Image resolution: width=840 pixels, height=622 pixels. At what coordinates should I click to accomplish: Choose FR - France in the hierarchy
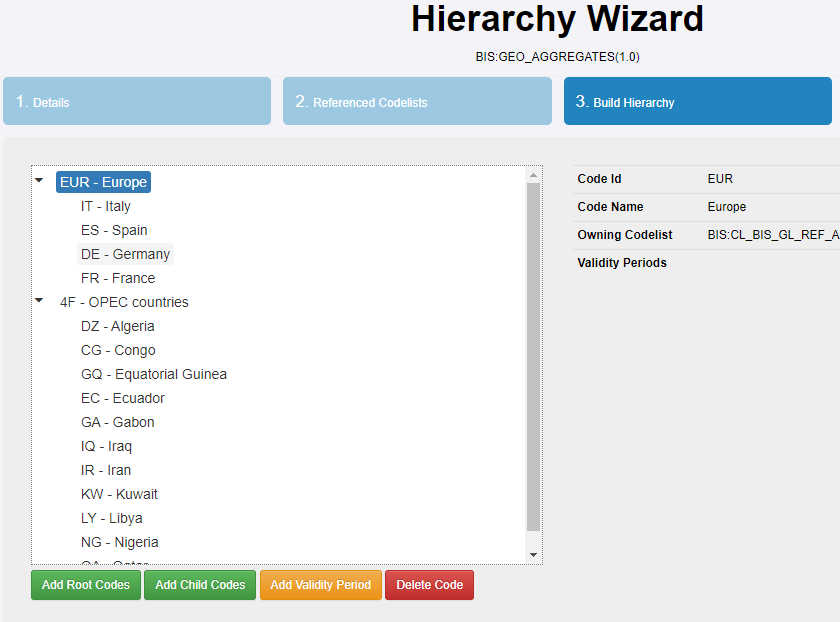[x=118, y=278]
